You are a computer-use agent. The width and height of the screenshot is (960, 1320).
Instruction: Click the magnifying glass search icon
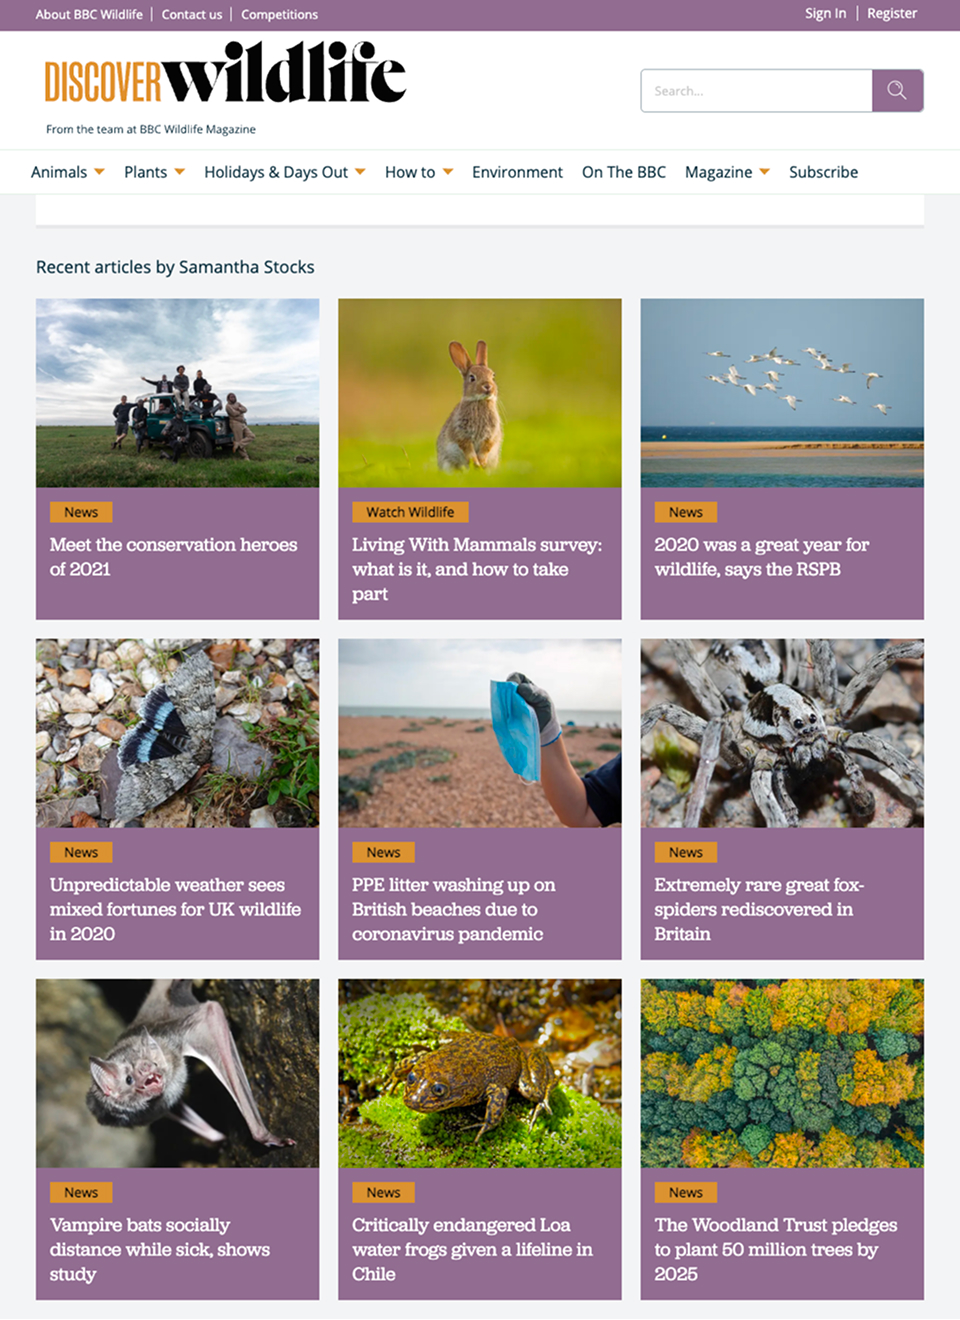[x=897, y=91]
